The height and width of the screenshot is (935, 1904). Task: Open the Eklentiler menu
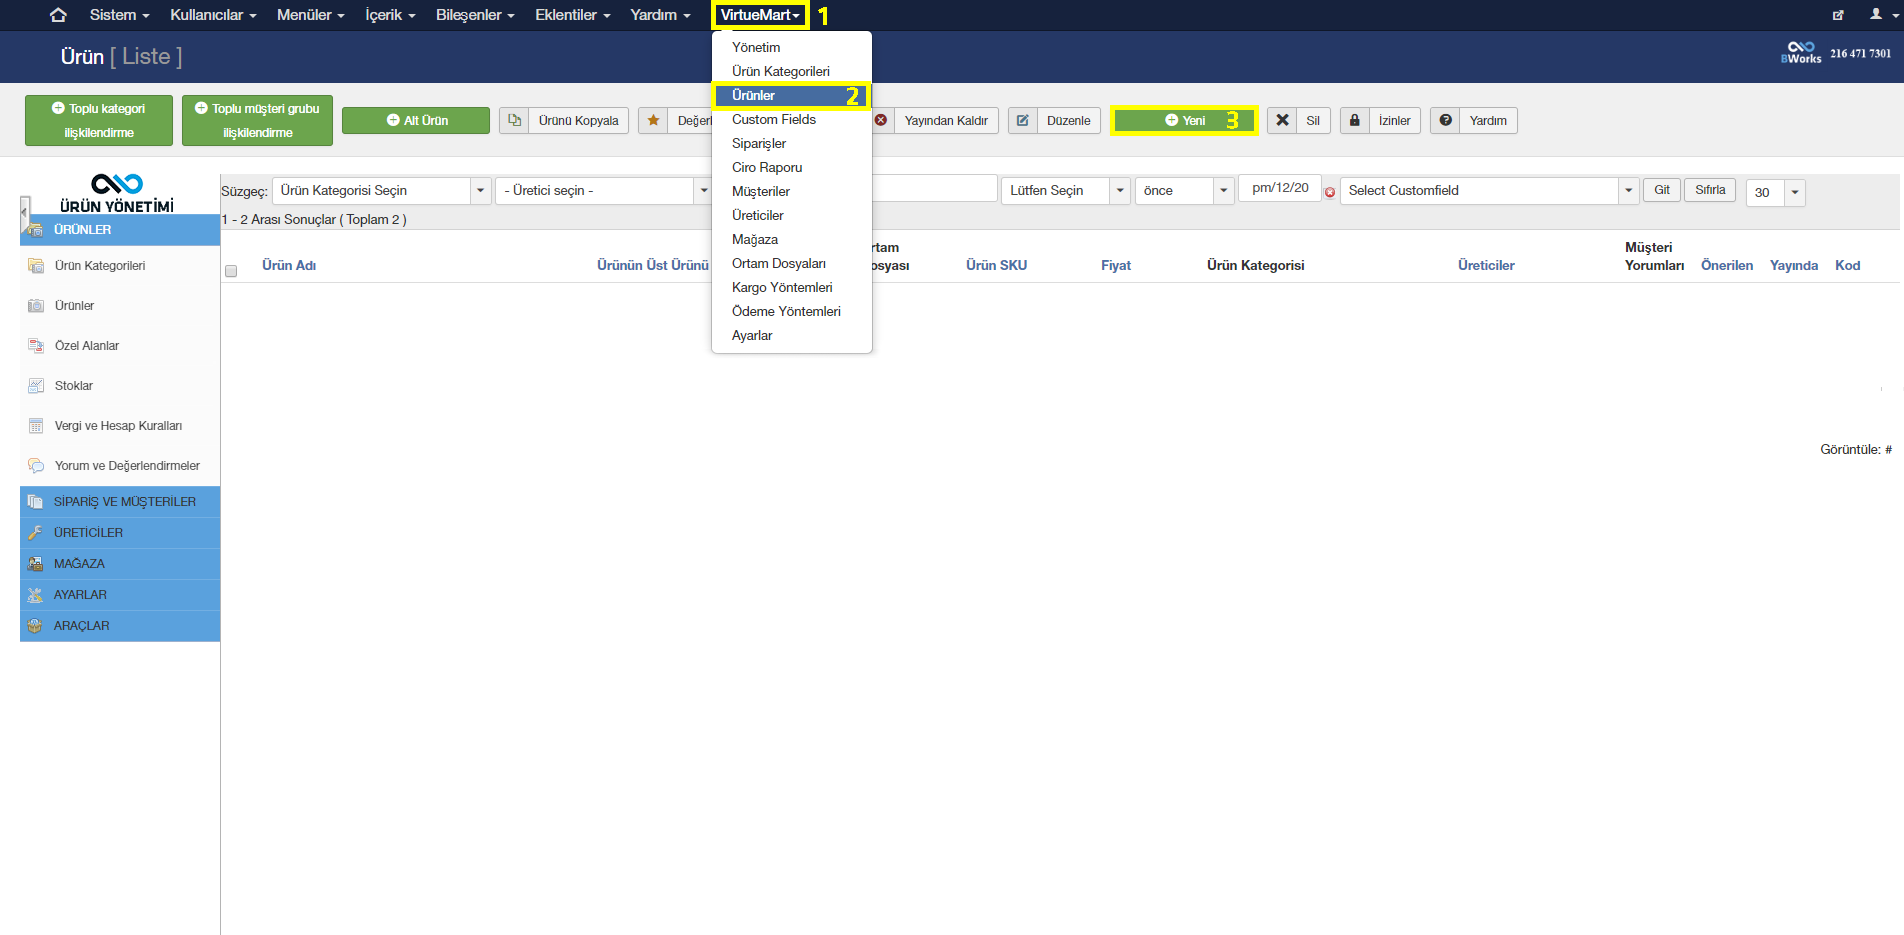[x=572, y=15]
